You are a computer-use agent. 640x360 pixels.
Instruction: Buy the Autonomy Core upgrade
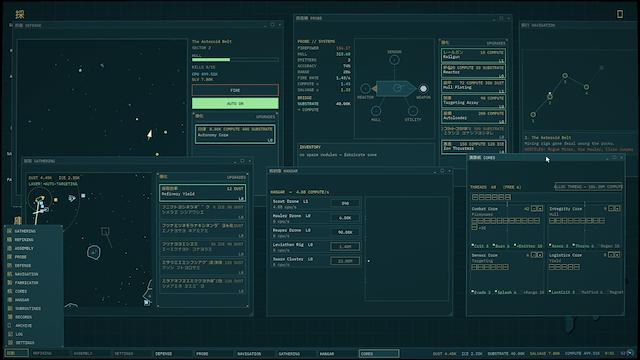click(235, 134)
